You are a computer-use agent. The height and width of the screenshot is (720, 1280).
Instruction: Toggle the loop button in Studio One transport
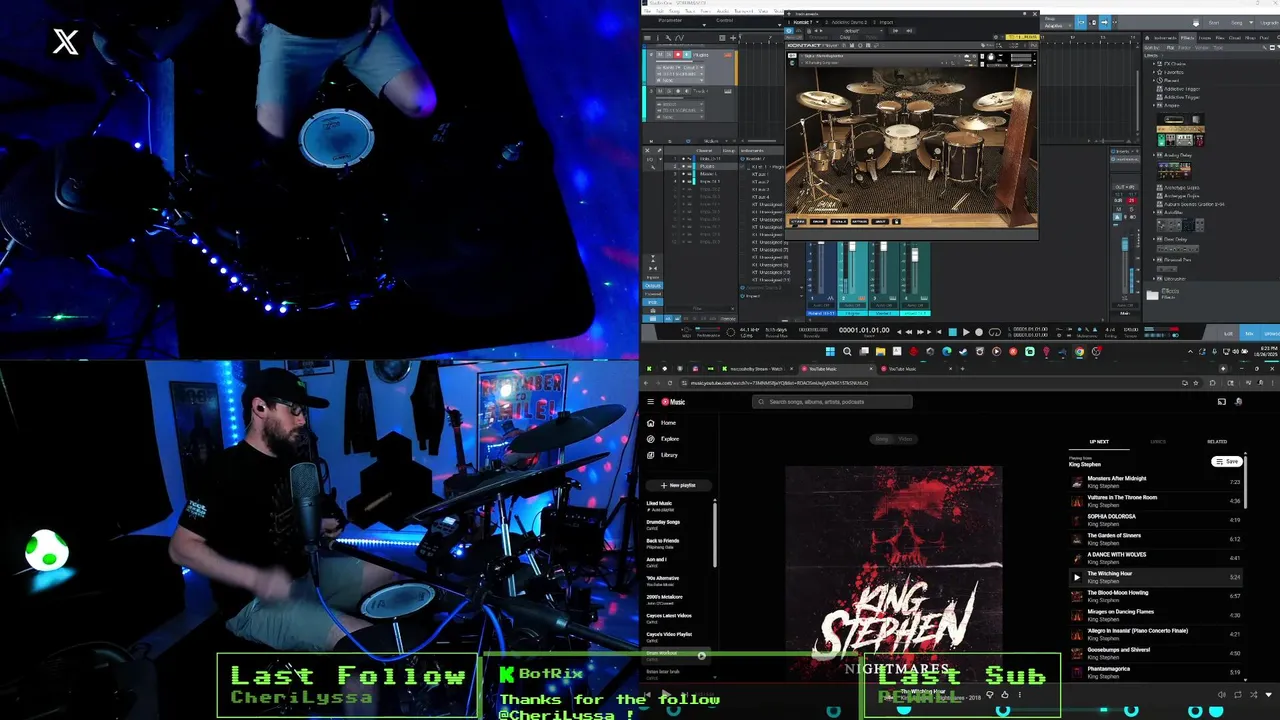point(995,332)
